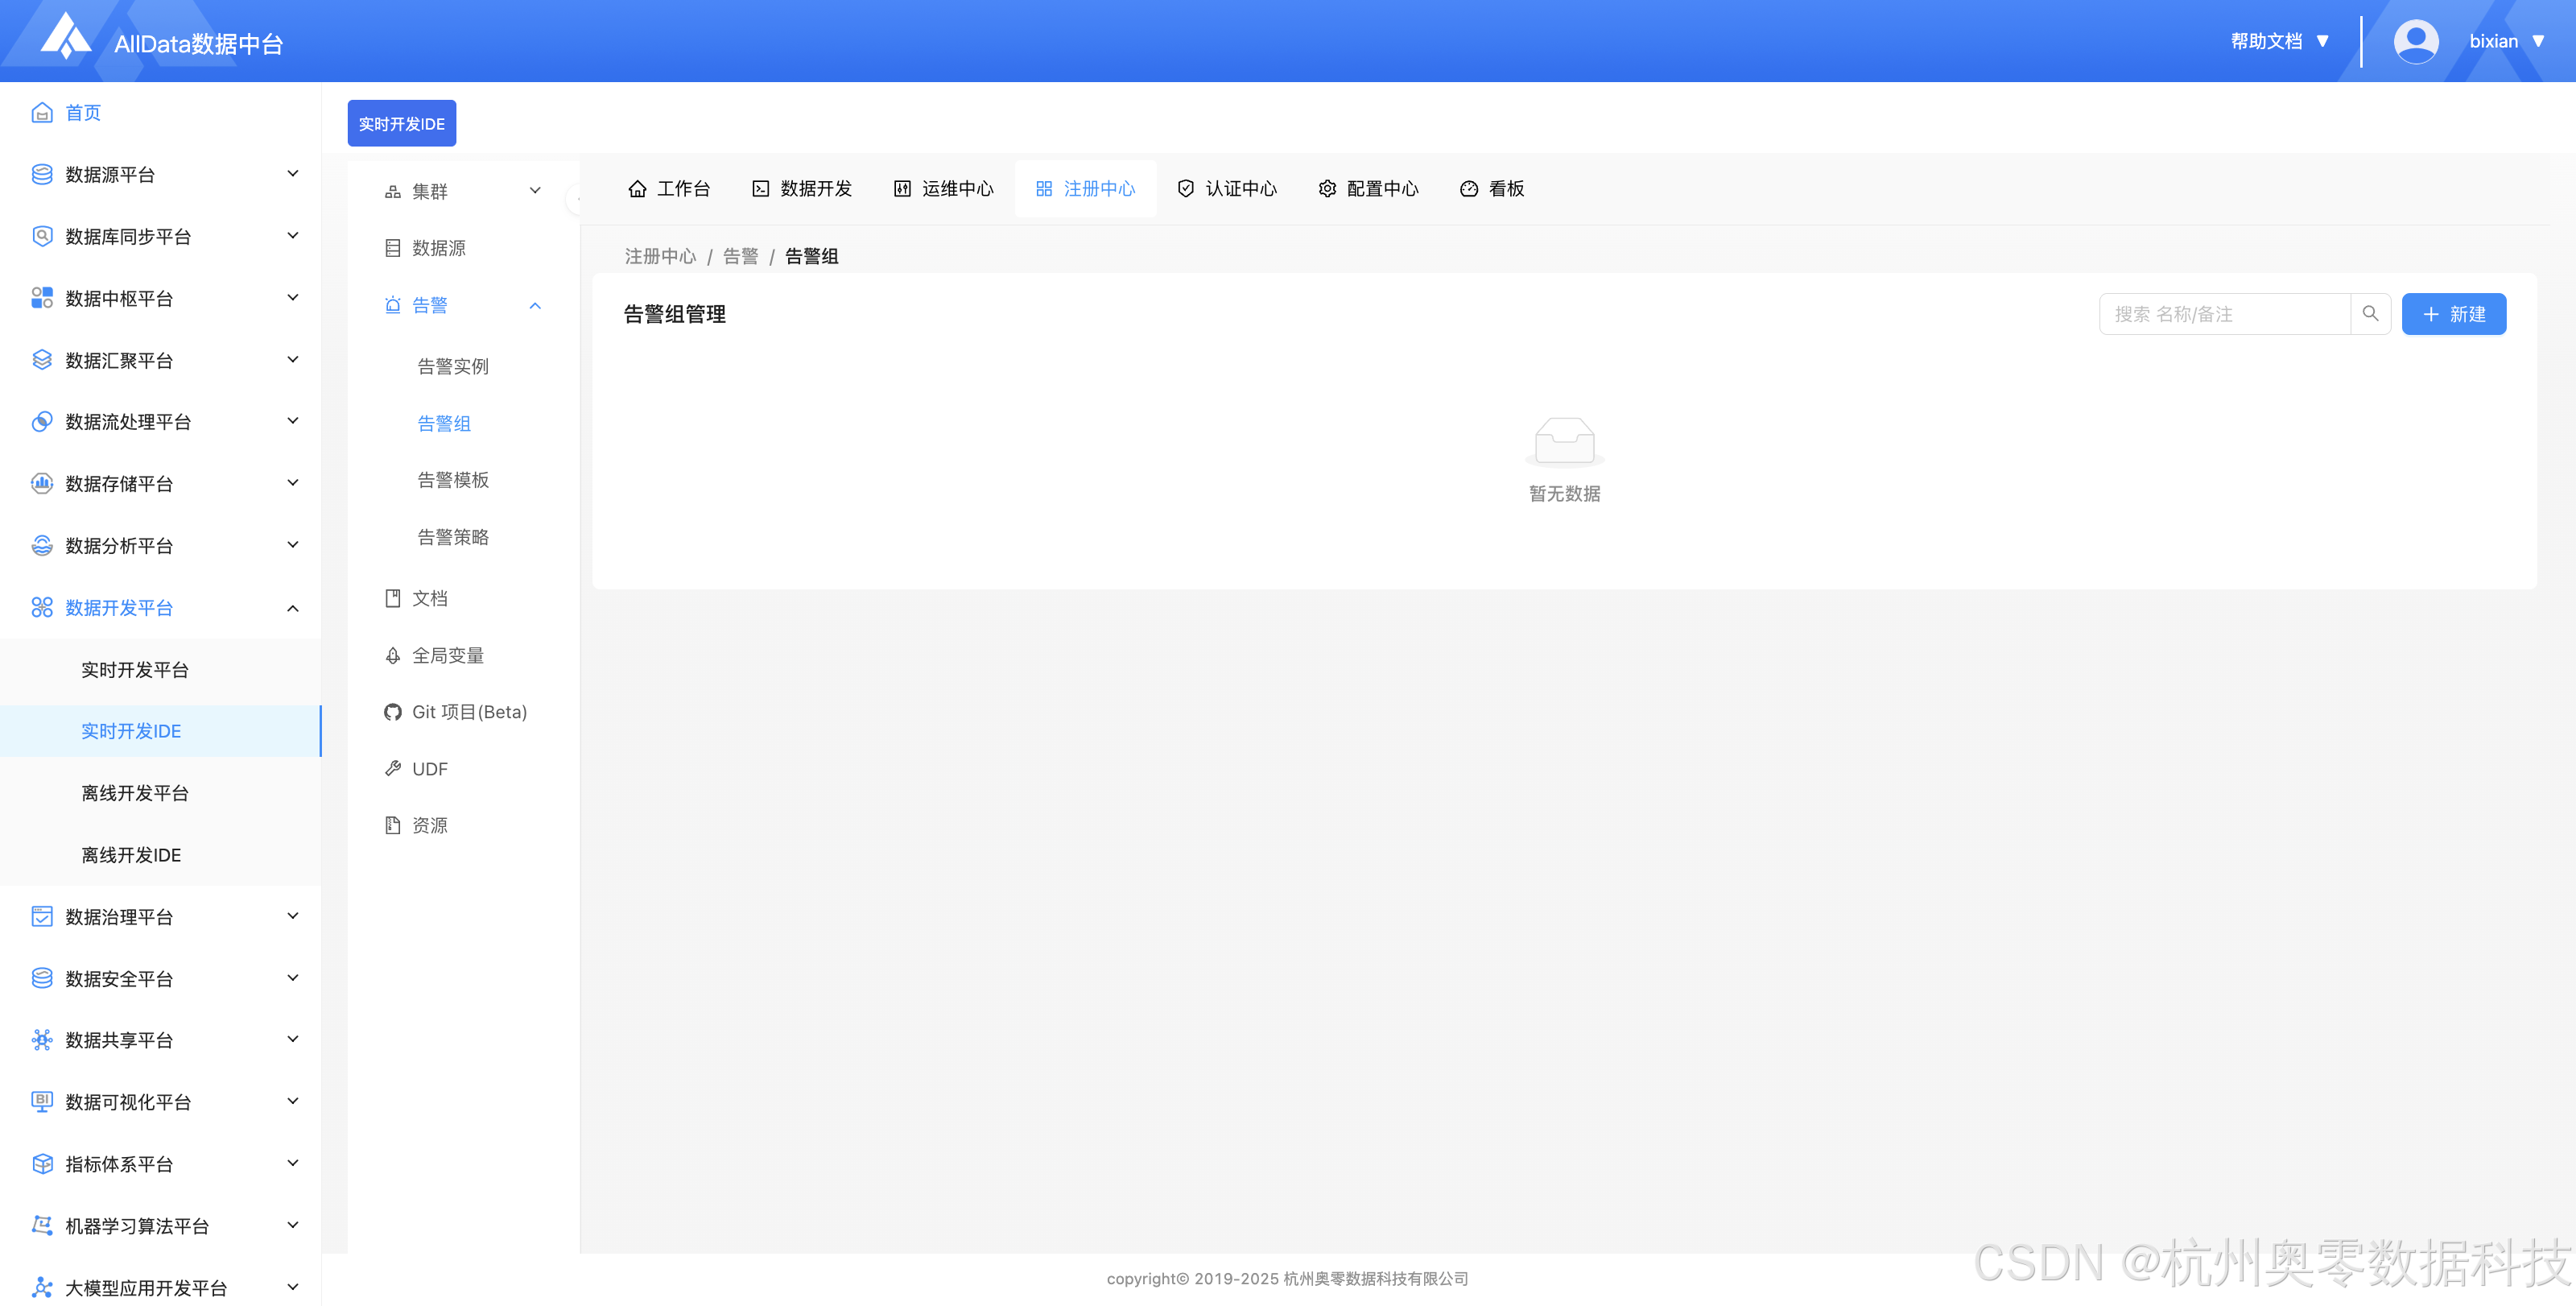Screen dimensions: 2576x1306
Task: Click the 新建 button
Action: click(x=2453, y=314)
